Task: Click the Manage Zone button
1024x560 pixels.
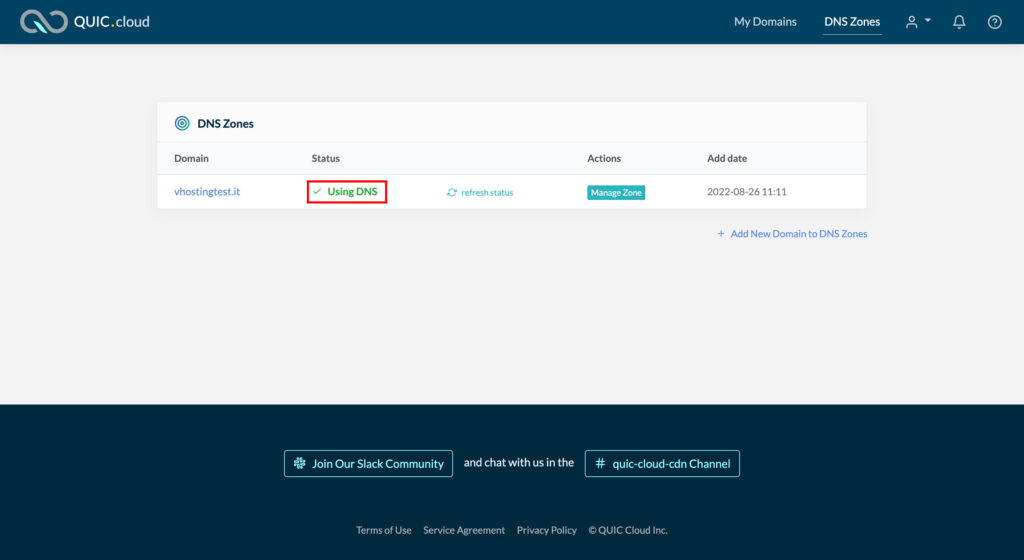Action: [x=616, y=193]
